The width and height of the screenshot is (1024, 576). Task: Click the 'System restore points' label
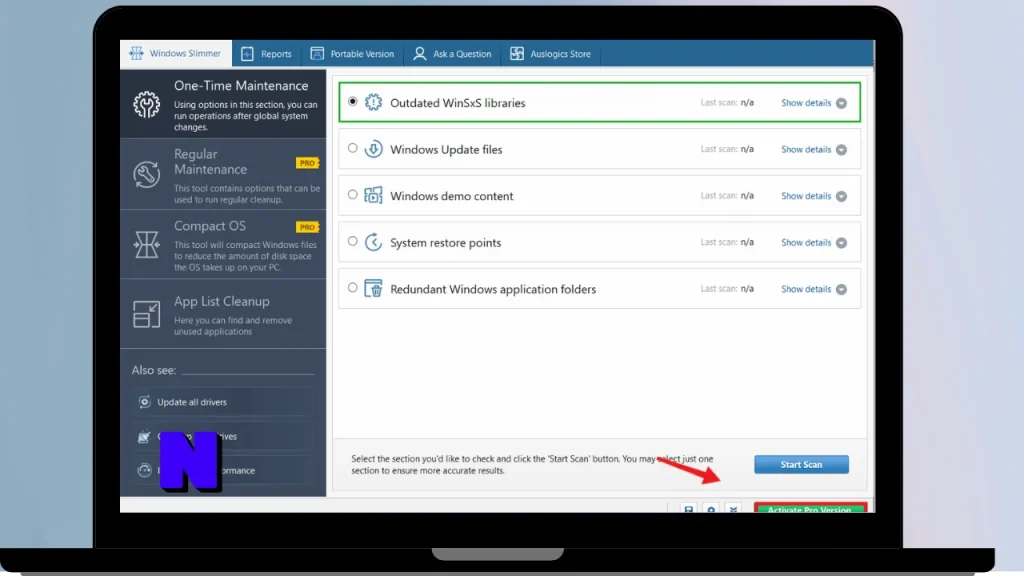[x=445, y=242]
